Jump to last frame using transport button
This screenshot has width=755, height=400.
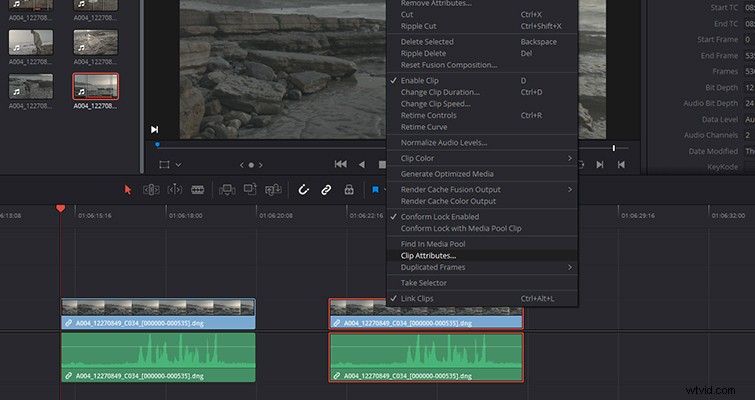click(621, 165)
